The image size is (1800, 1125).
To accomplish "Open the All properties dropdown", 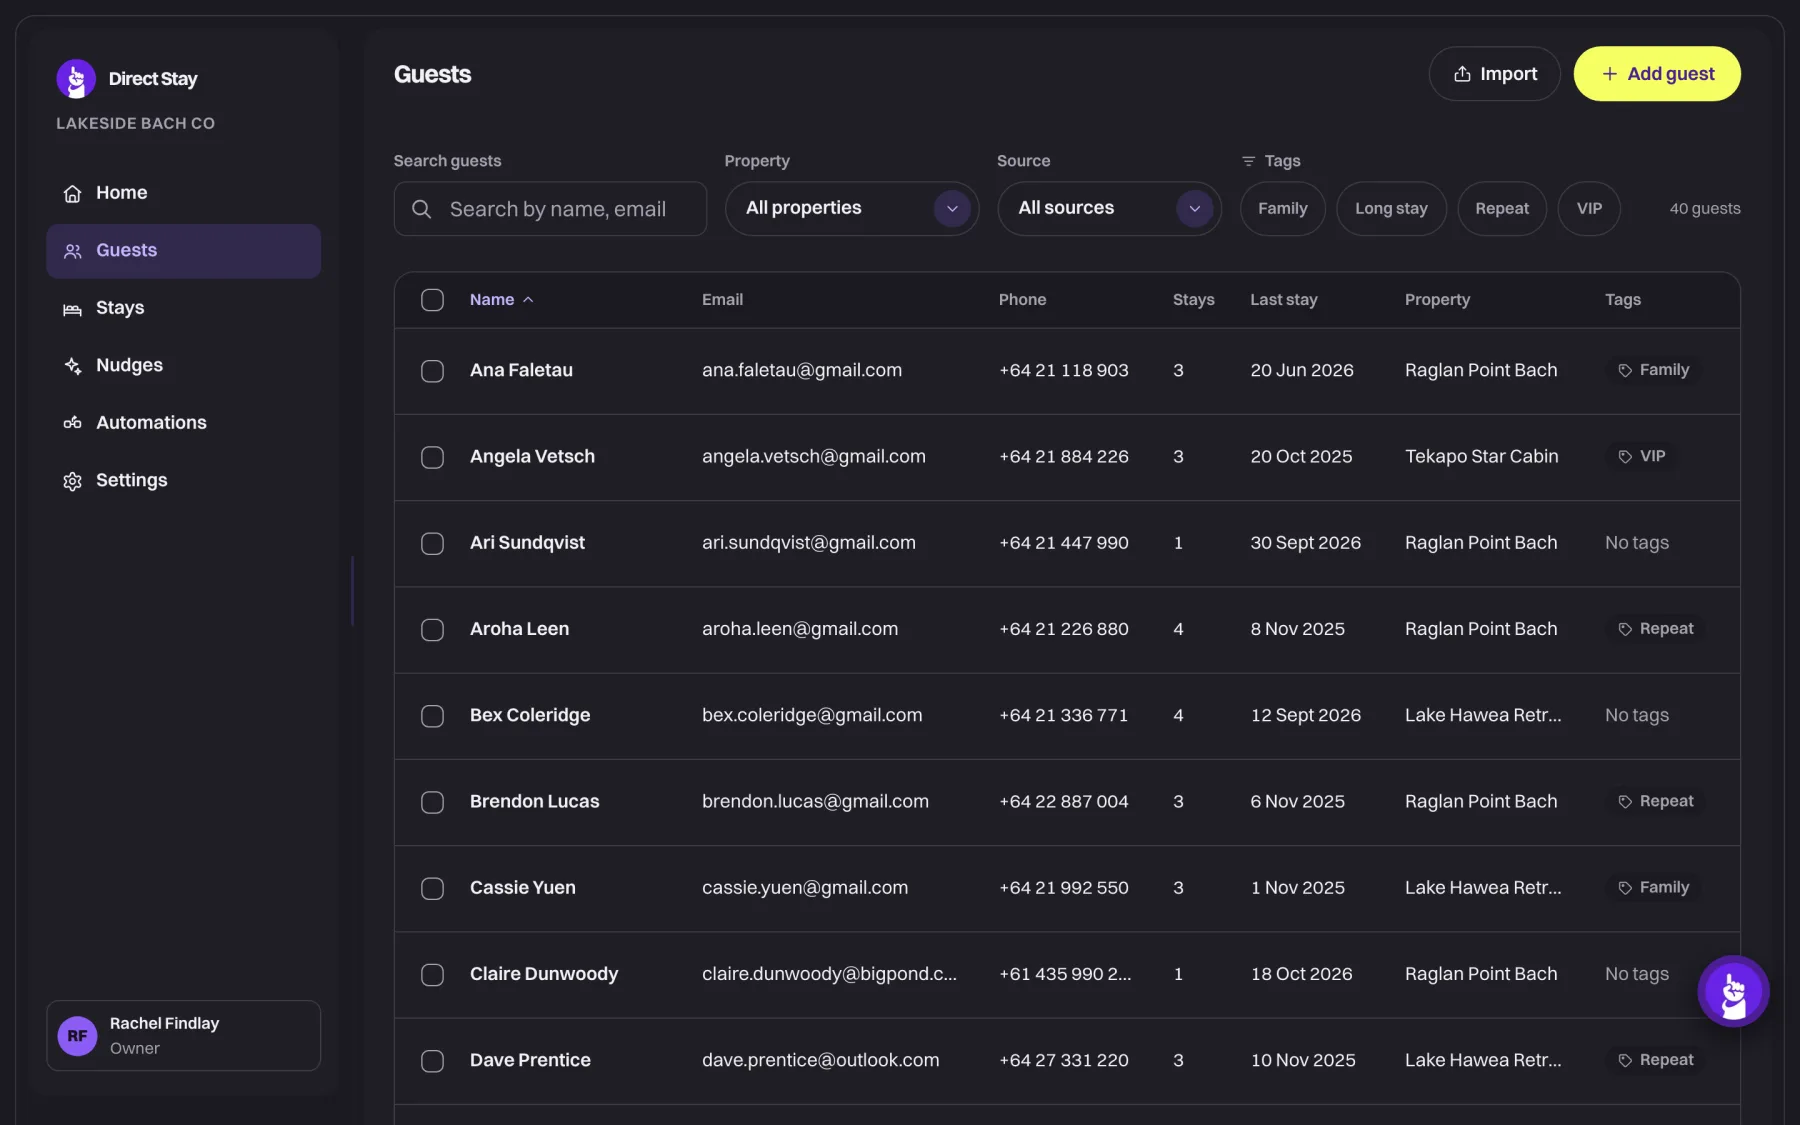I will pos(852,208).
